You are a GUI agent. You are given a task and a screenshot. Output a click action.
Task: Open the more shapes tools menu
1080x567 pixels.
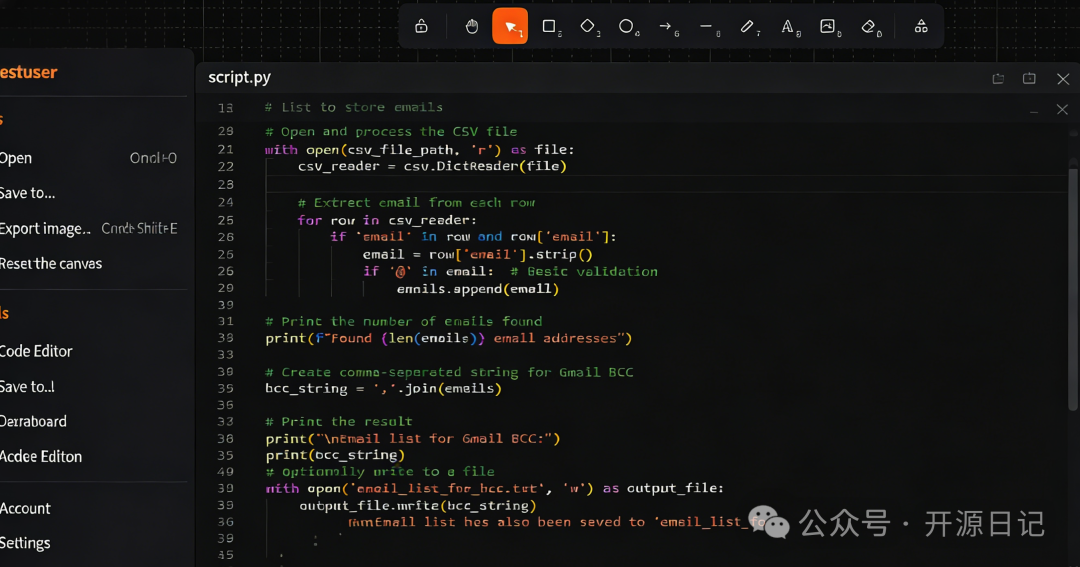pos(921,27)
